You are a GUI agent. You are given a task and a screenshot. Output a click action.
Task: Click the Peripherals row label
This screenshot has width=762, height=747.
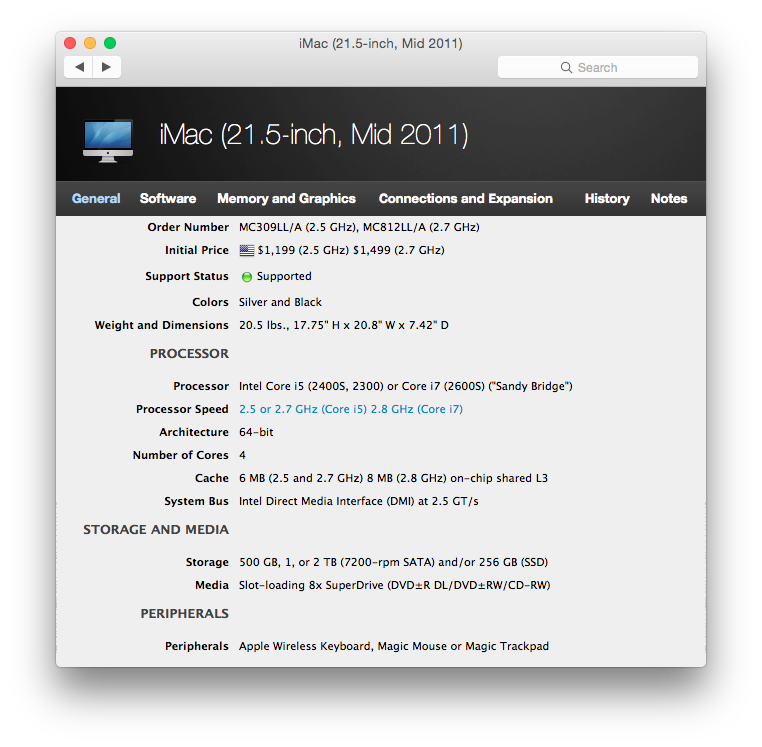point(197,646)
